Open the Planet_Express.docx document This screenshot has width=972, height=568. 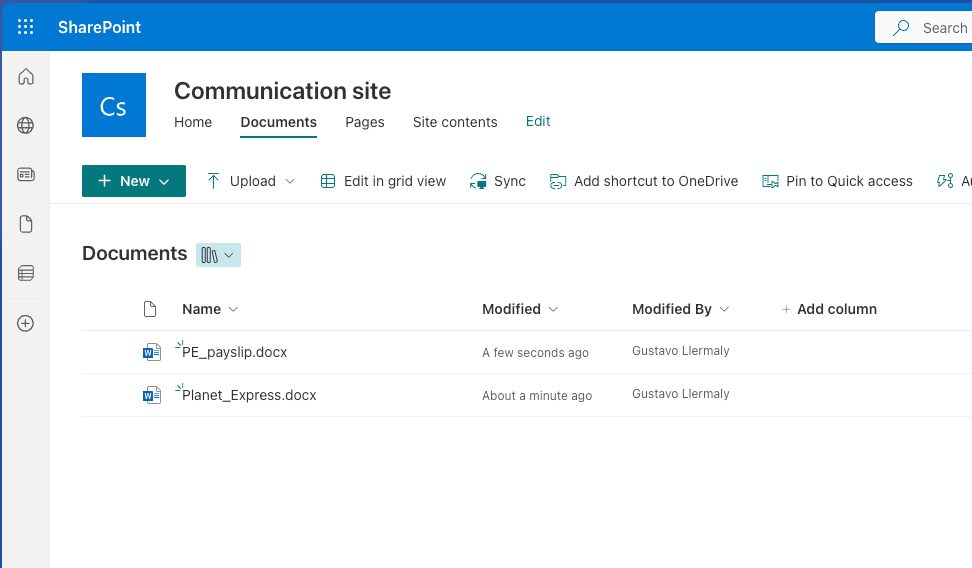coord(249,395)
